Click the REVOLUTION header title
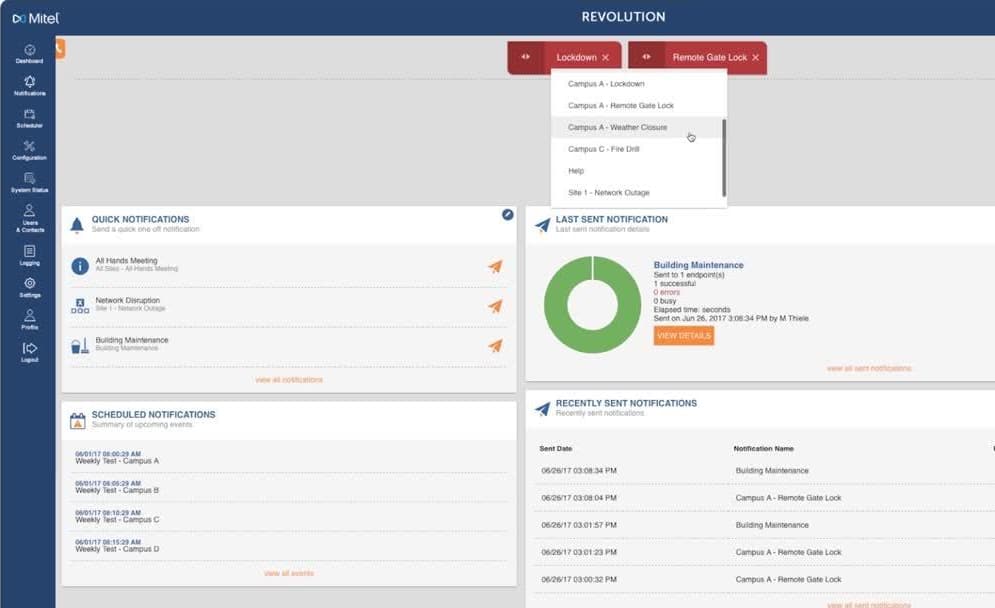Screen dimensions: 995x608 pos(623,17)
